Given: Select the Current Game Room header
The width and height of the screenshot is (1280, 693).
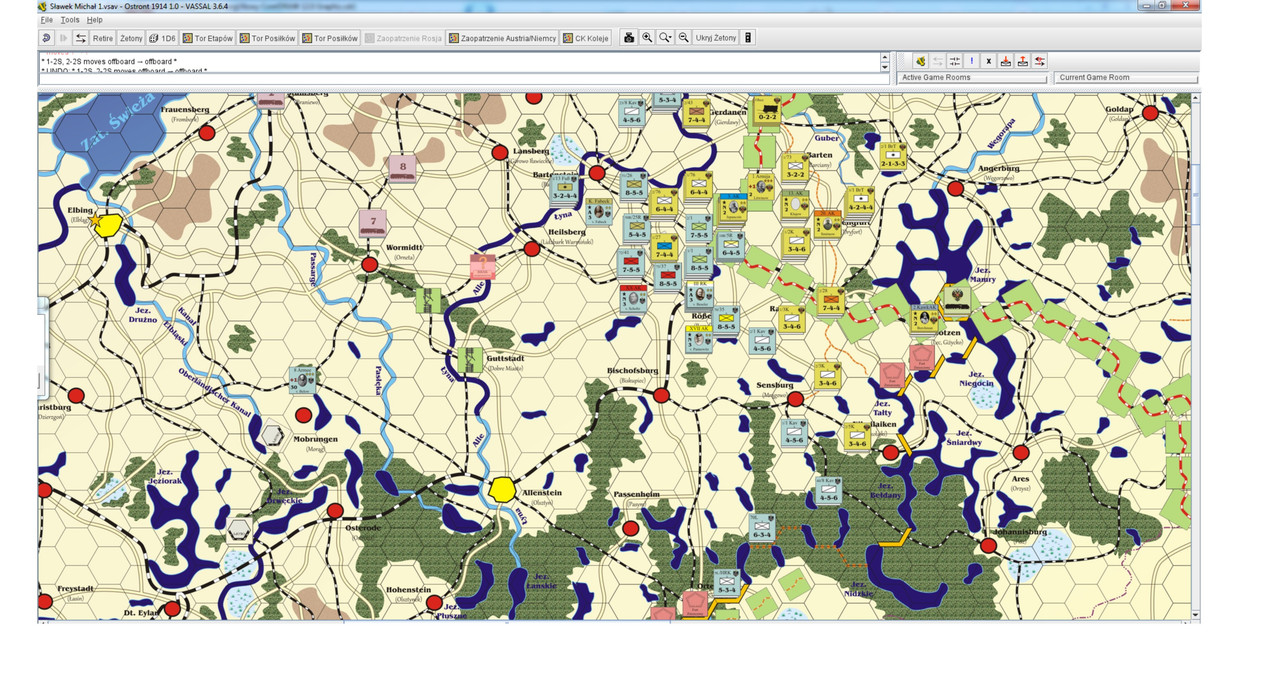Looking at the screenshot, I should point(1126,77).
